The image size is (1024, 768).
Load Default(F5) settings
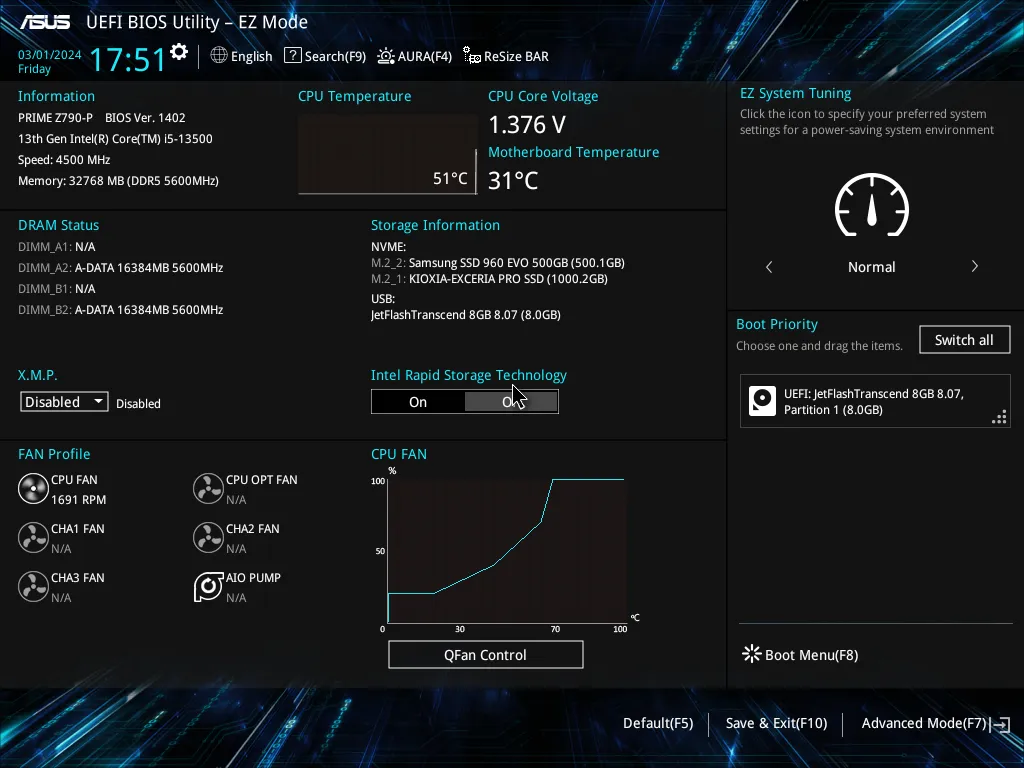658,723
